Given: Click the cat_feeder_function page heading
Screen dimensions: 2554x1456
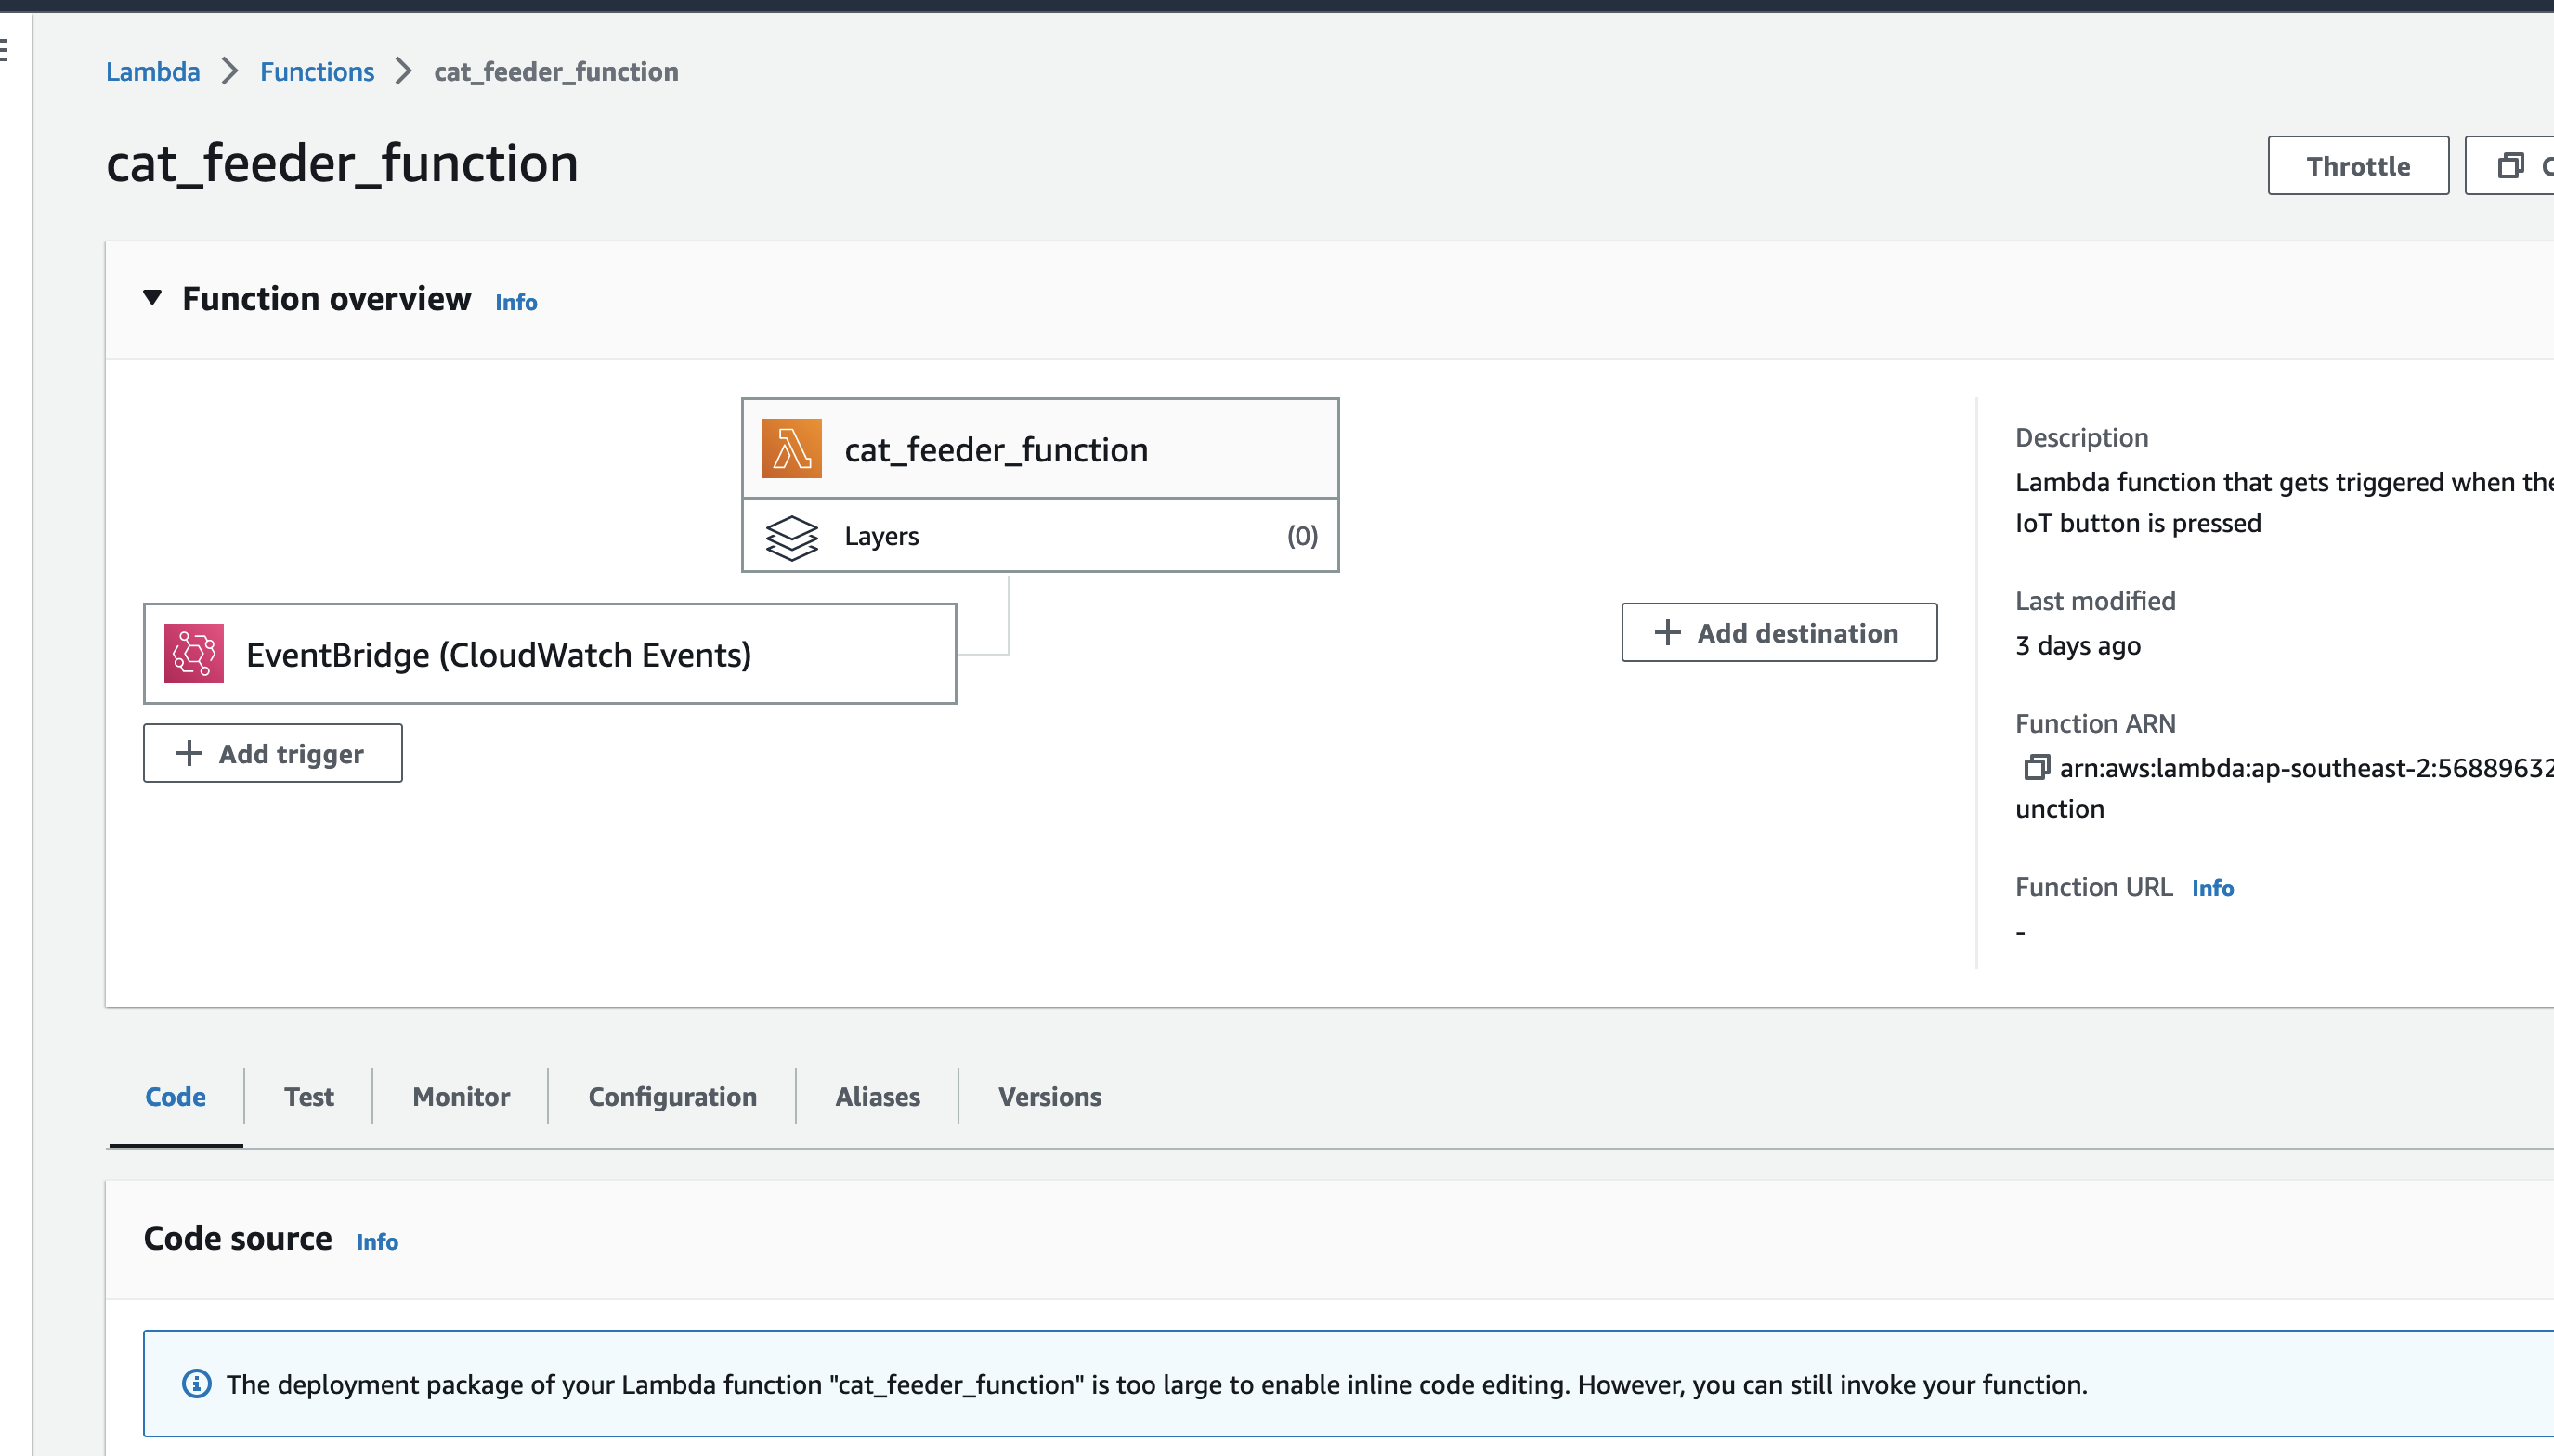Looking at the screenshot, I should pyautogui.click(x=342, y=164).
